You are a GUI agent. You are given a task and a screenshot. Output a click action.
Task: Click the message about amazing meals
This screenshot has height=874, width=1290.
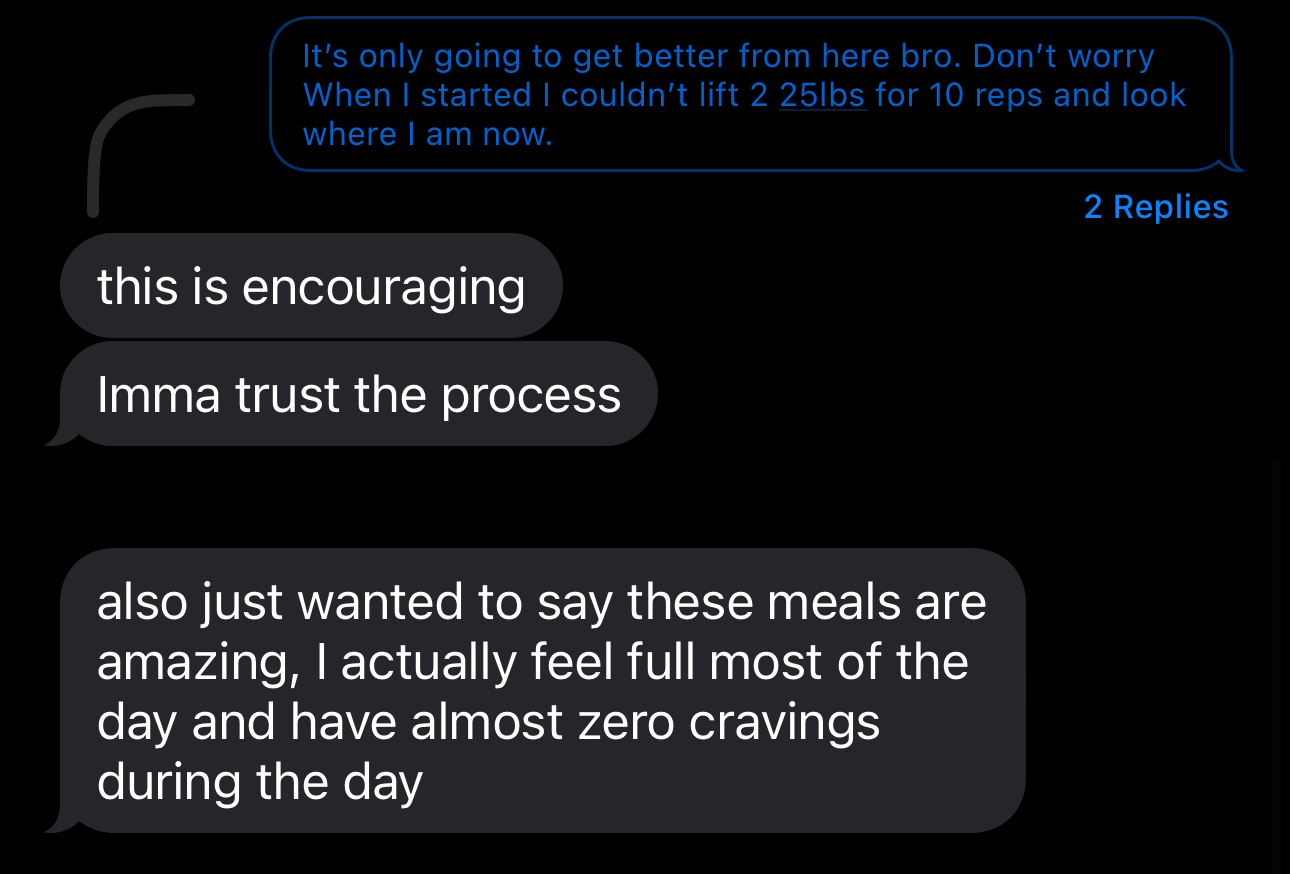tap(543, 690)
